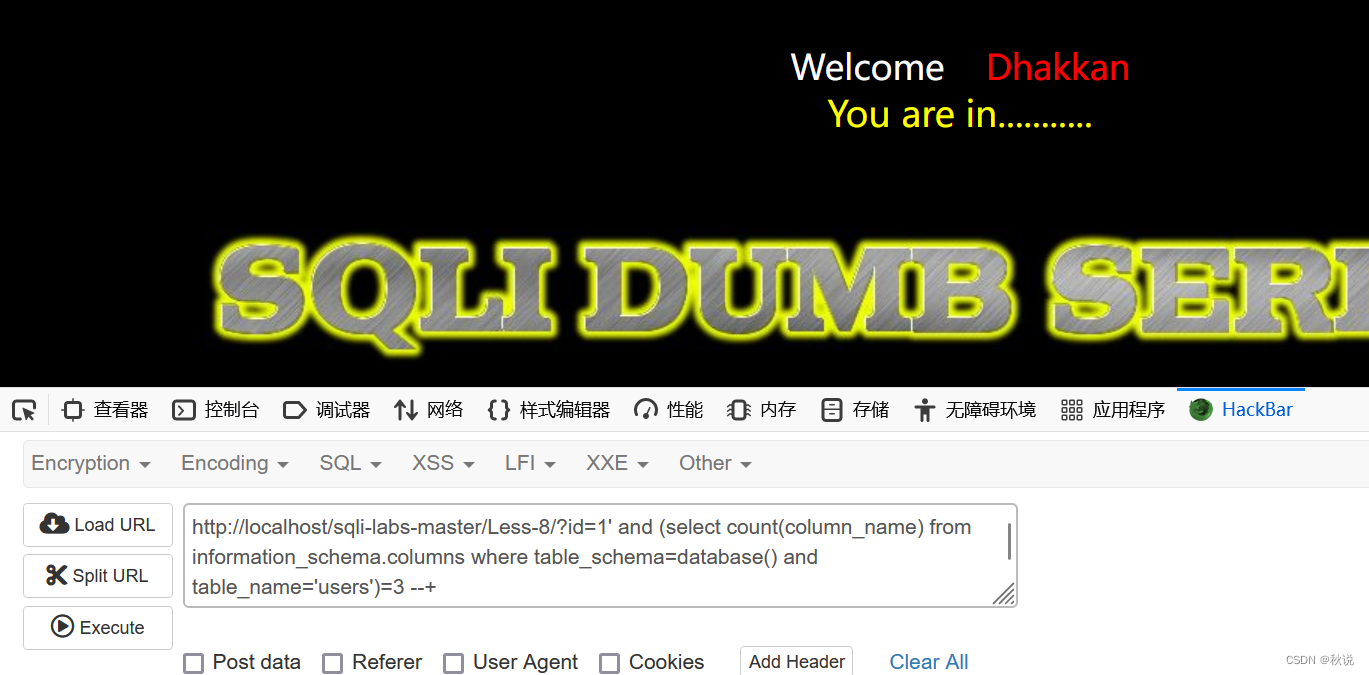Click the red Dhakkan text
This screenshot has height=675, width=1369.
(x=1058, y=67)
